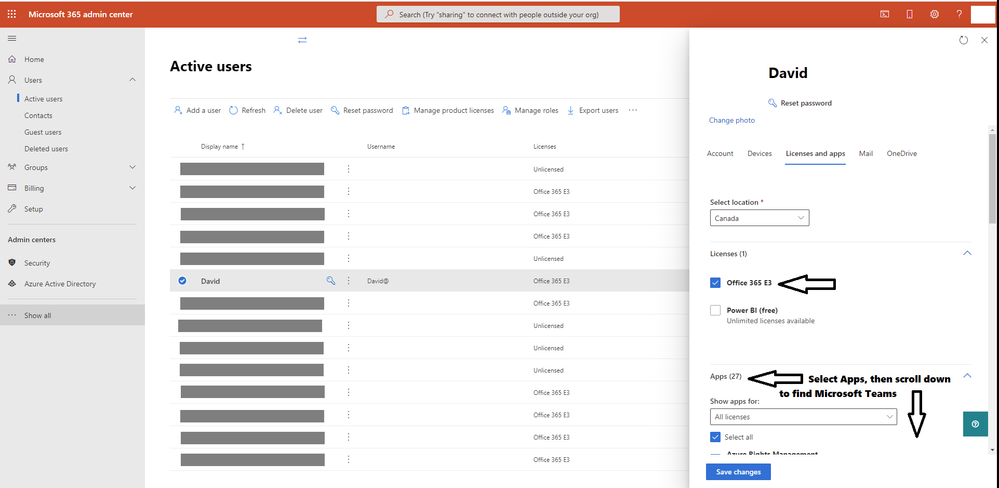This screenshot has width=999, height=488.
Task: Click the details panel vertical scrollbar
Action: [993, 178]
